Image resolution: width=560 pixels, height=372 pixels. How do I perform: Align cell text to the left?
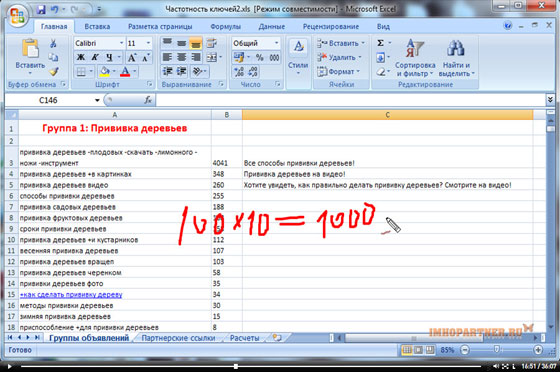(x=167, y=57)
